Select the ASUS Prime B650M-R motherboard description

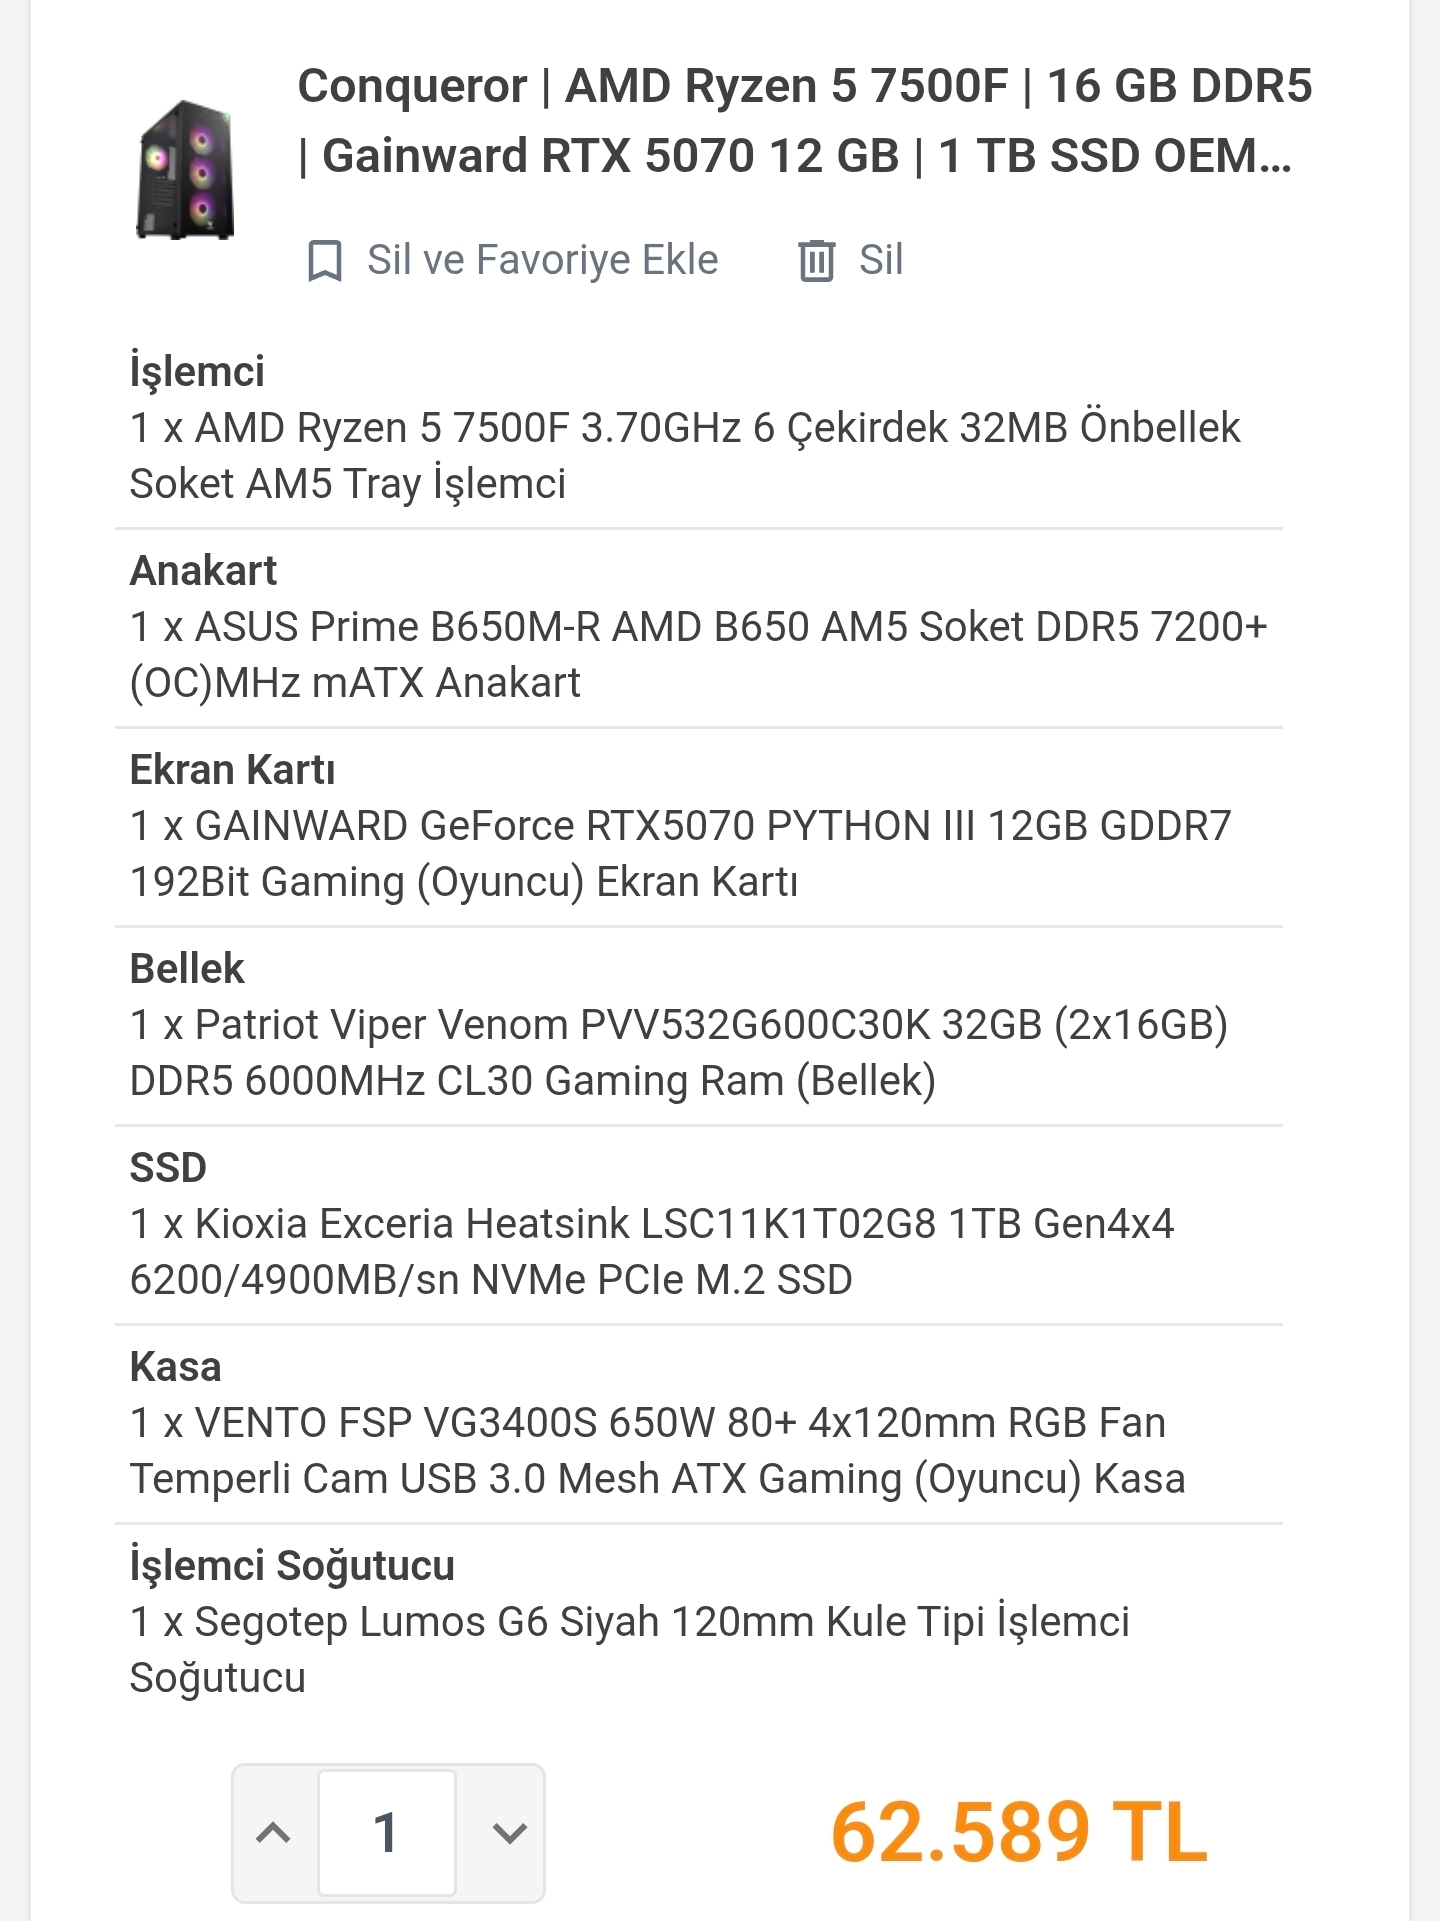tap(698, 654)
